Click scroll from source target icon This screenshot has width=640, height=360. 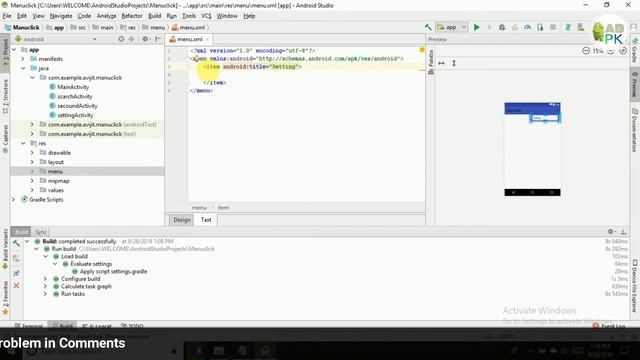(x=121, y=39)
